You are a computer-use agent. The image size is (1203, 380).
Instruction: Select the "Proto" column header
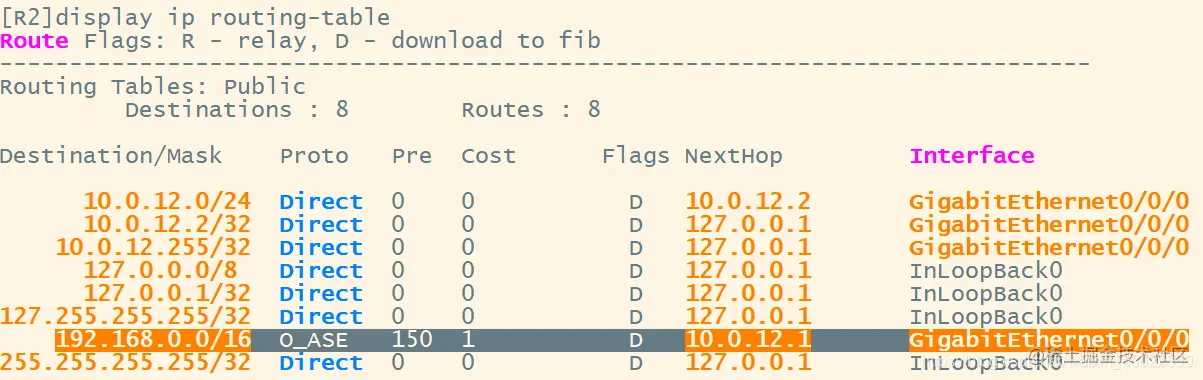(314, 156)
